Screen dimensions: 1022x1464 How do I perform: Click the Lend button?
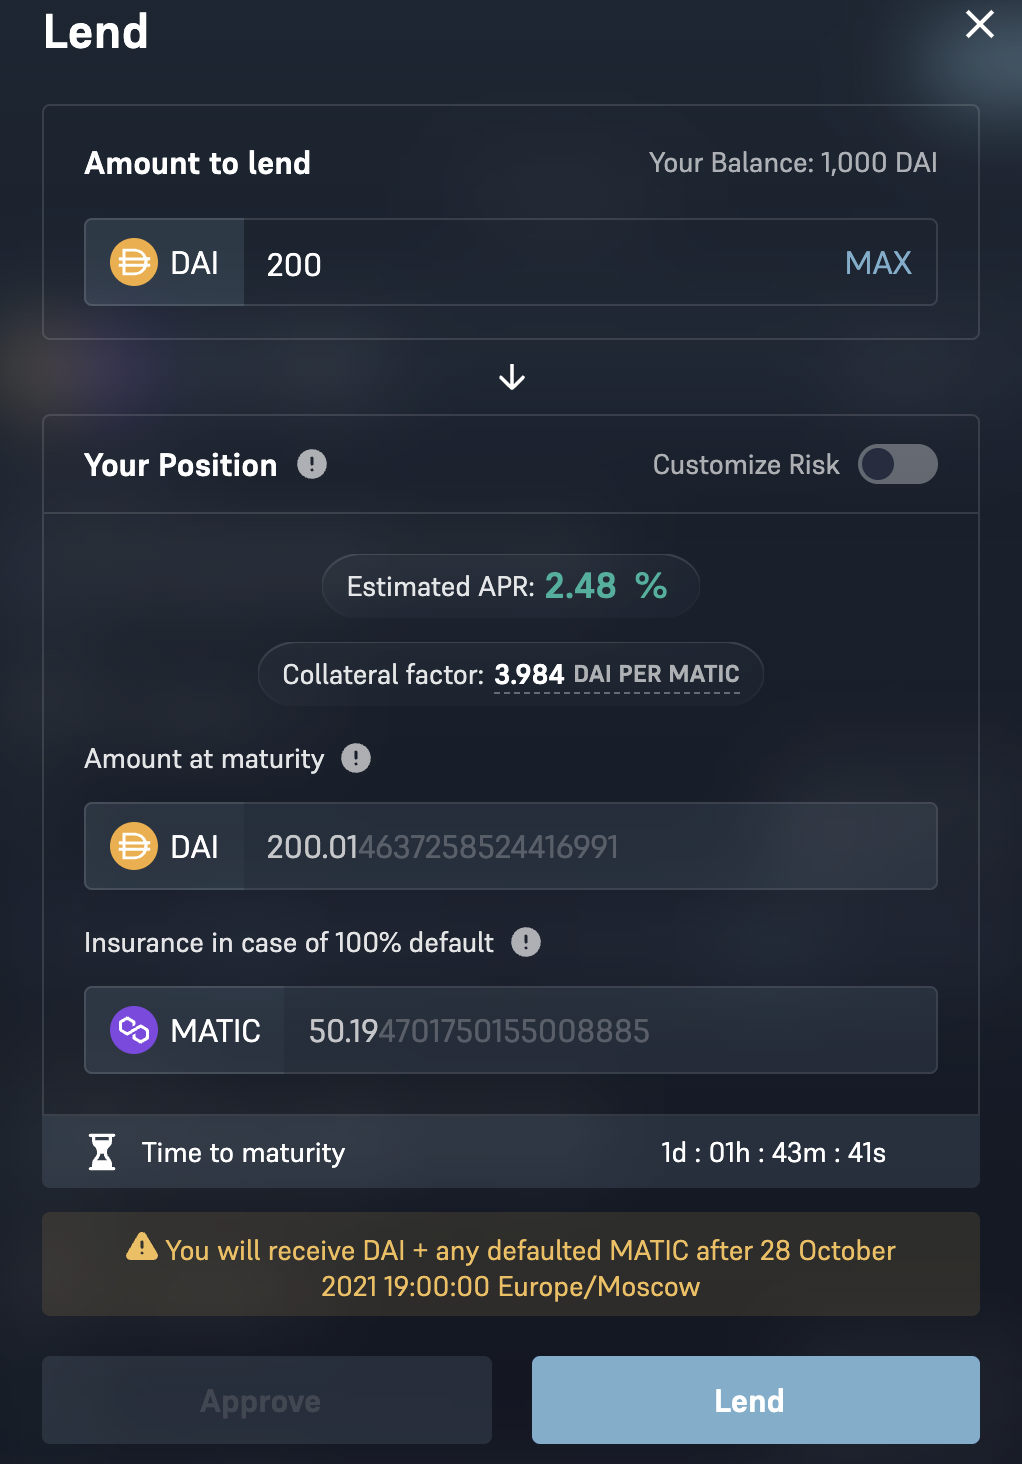coord(755,1400)
